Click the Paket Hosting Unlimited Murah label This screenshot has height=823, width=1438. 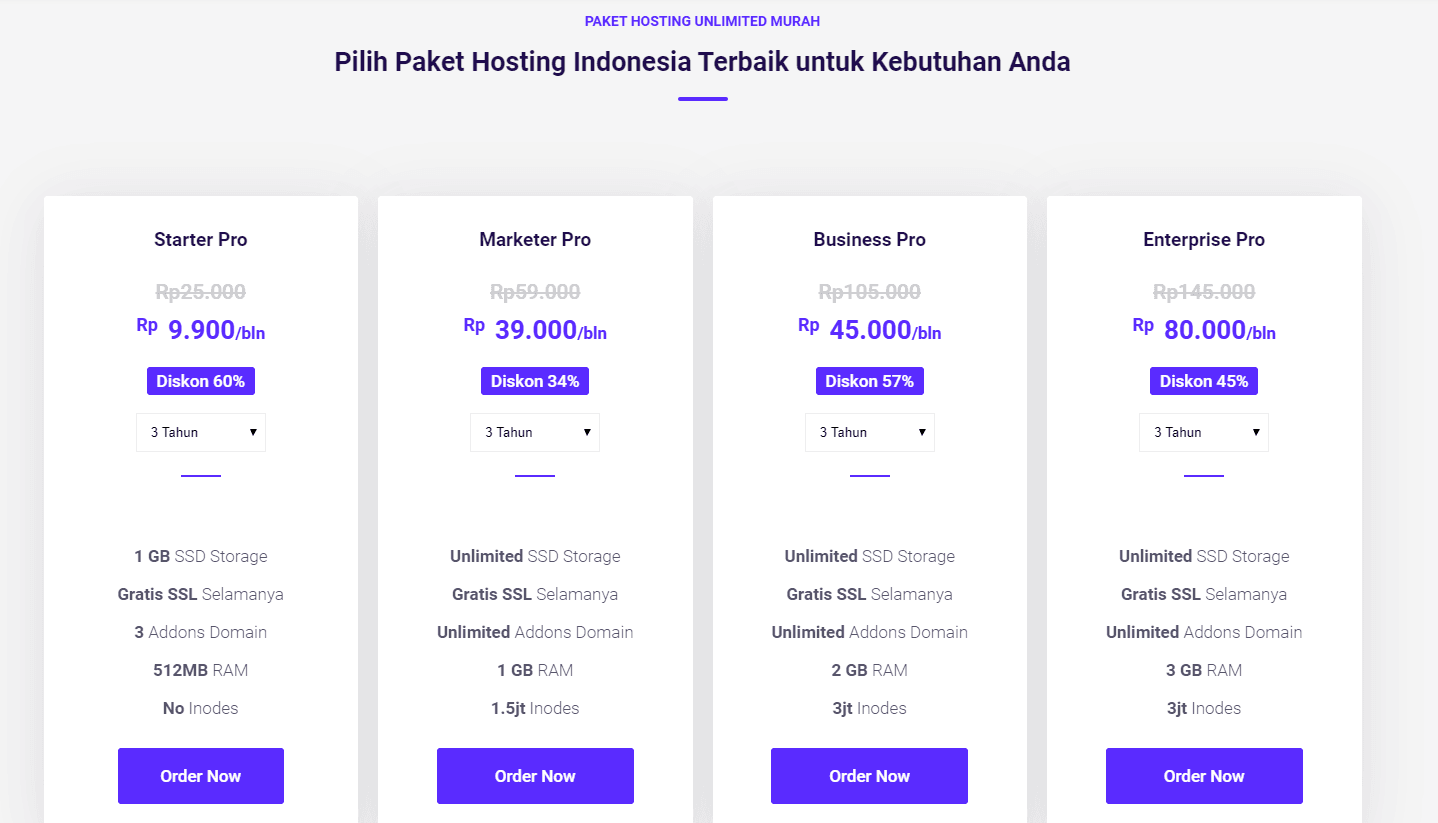702,21
